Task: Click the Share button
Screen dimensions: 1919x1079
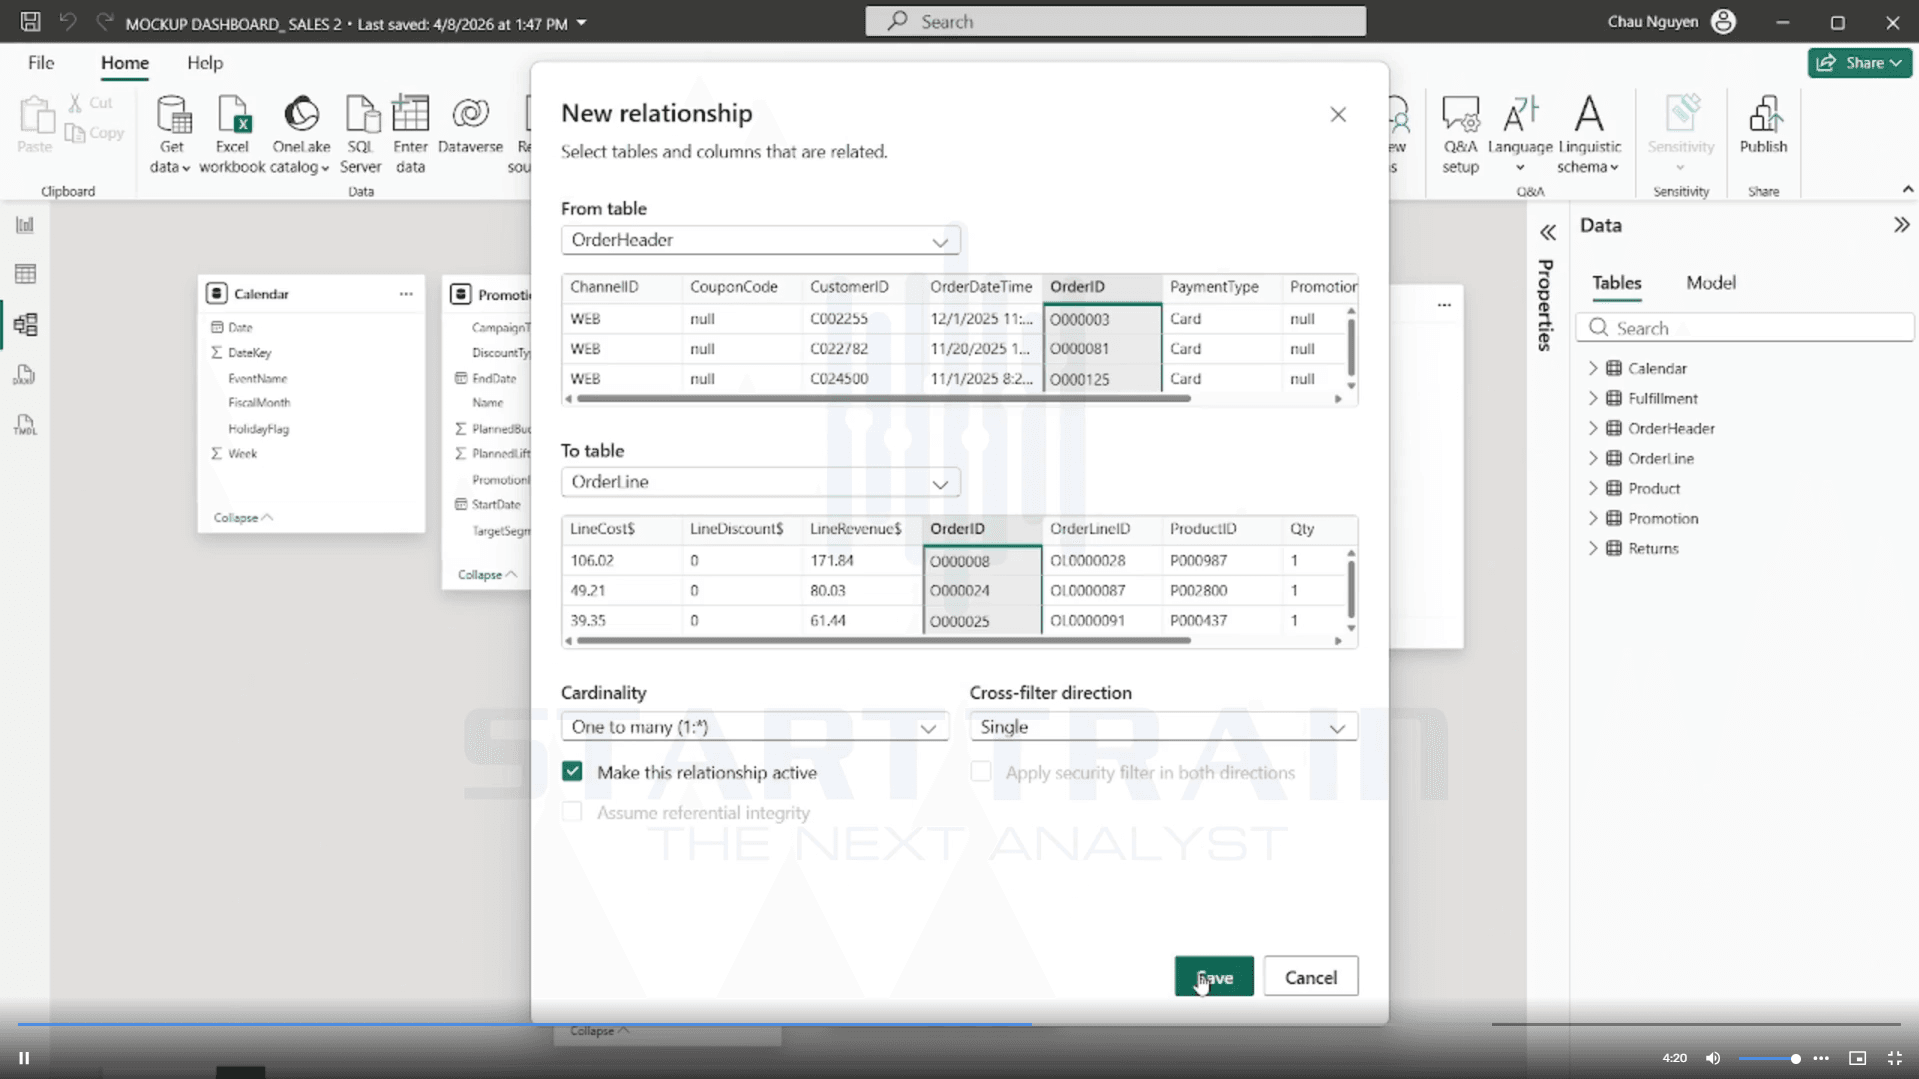Action: pos(1859,63)
